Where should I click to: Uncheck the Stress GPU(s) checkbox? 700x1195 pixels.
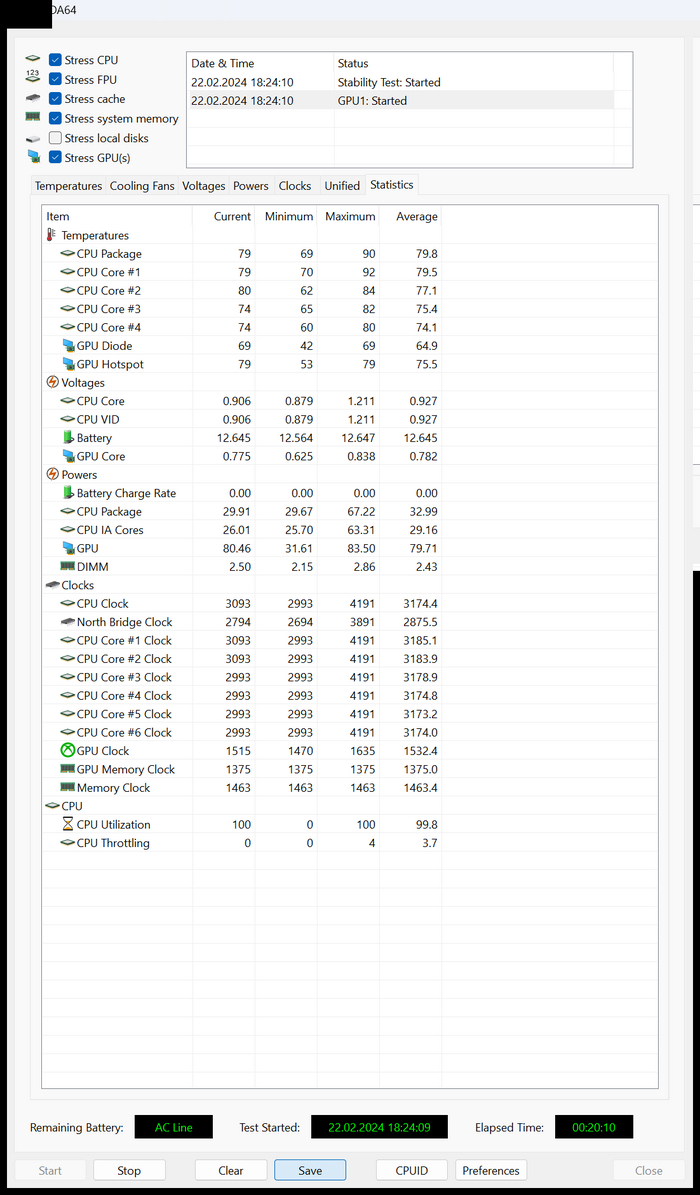[x=55, y=158]
